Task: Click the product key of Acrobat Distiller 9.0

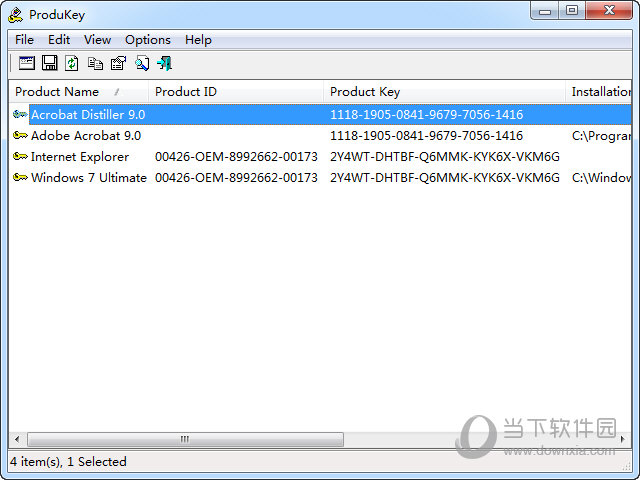Action: [x=426, y=114]
